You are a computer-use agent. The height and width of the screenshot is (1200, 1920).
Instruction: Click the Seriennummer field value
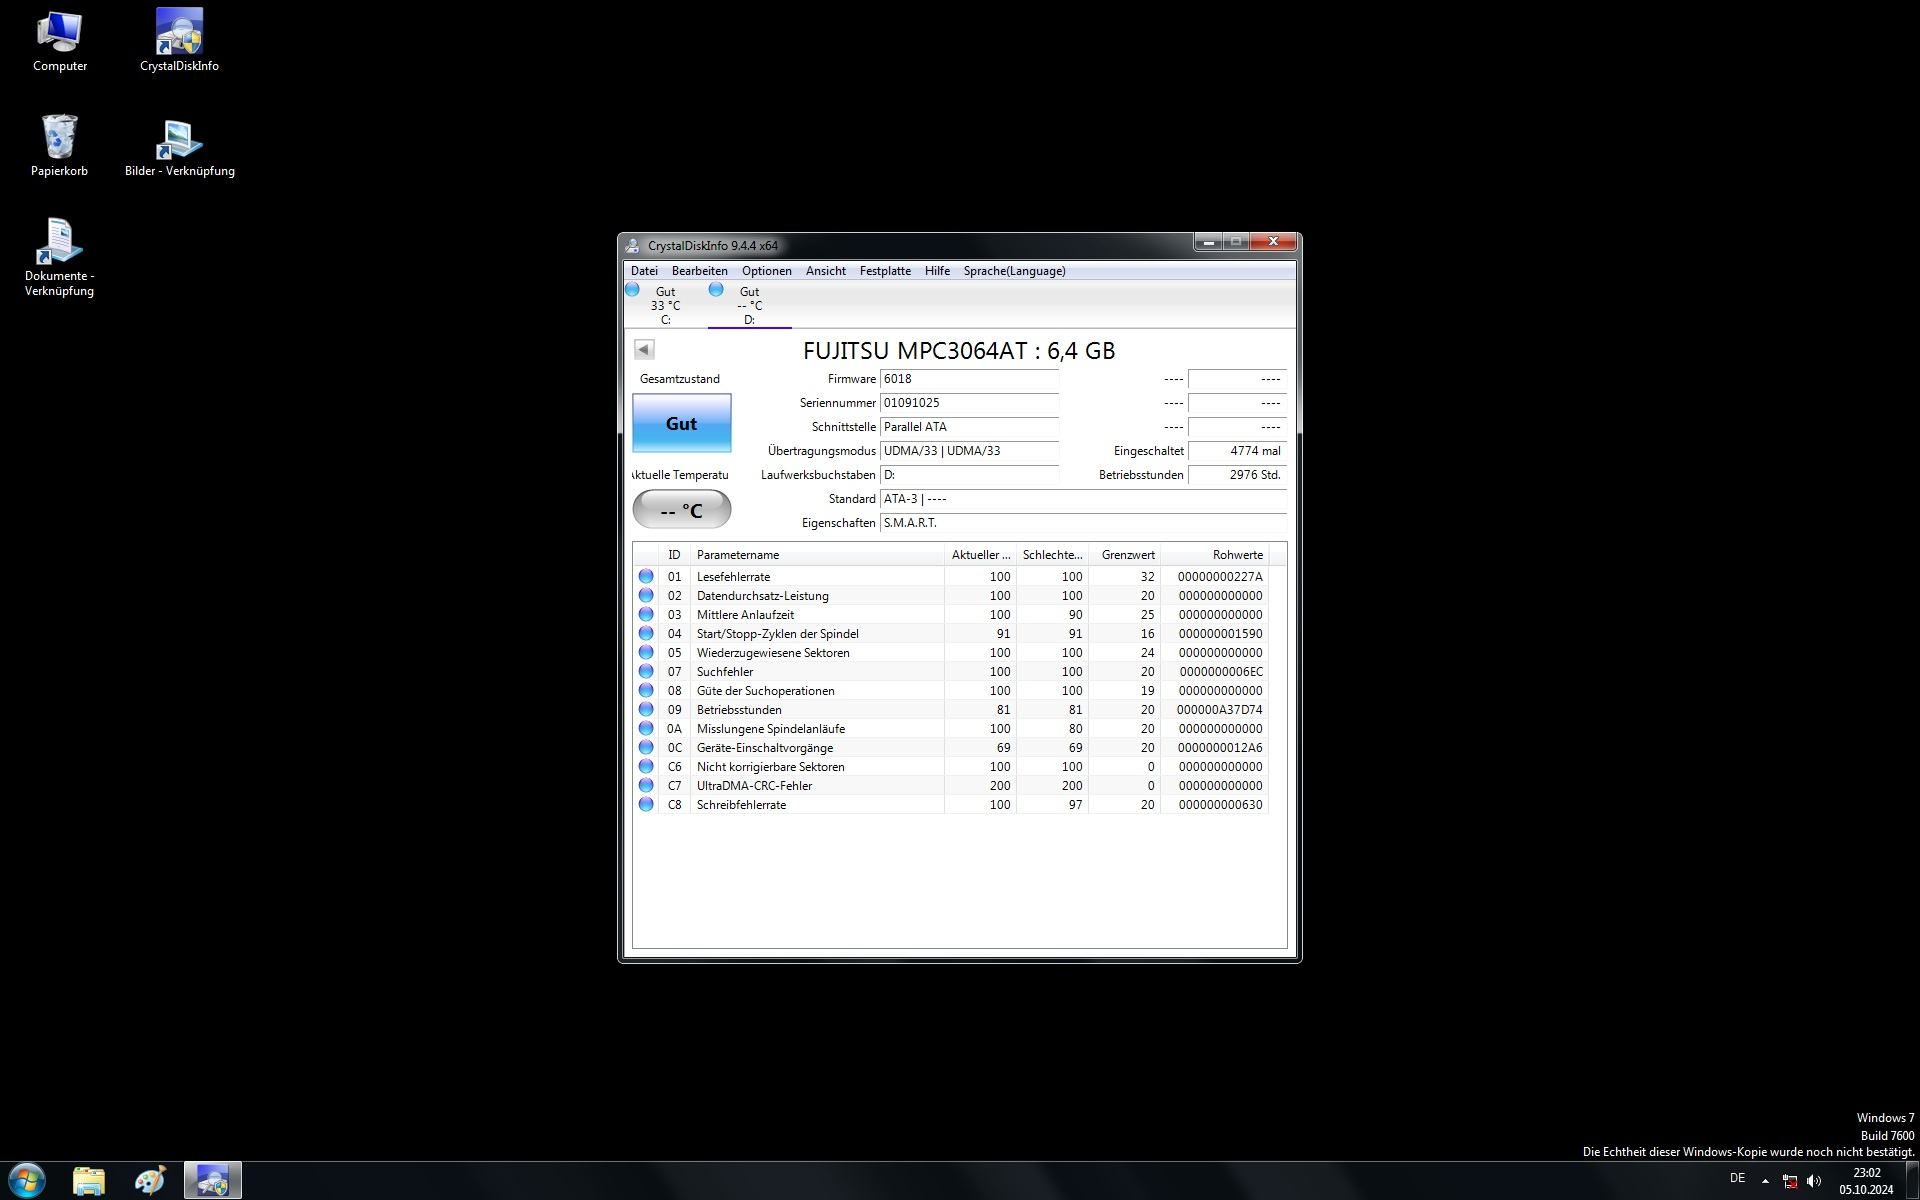tap(968, 403)
